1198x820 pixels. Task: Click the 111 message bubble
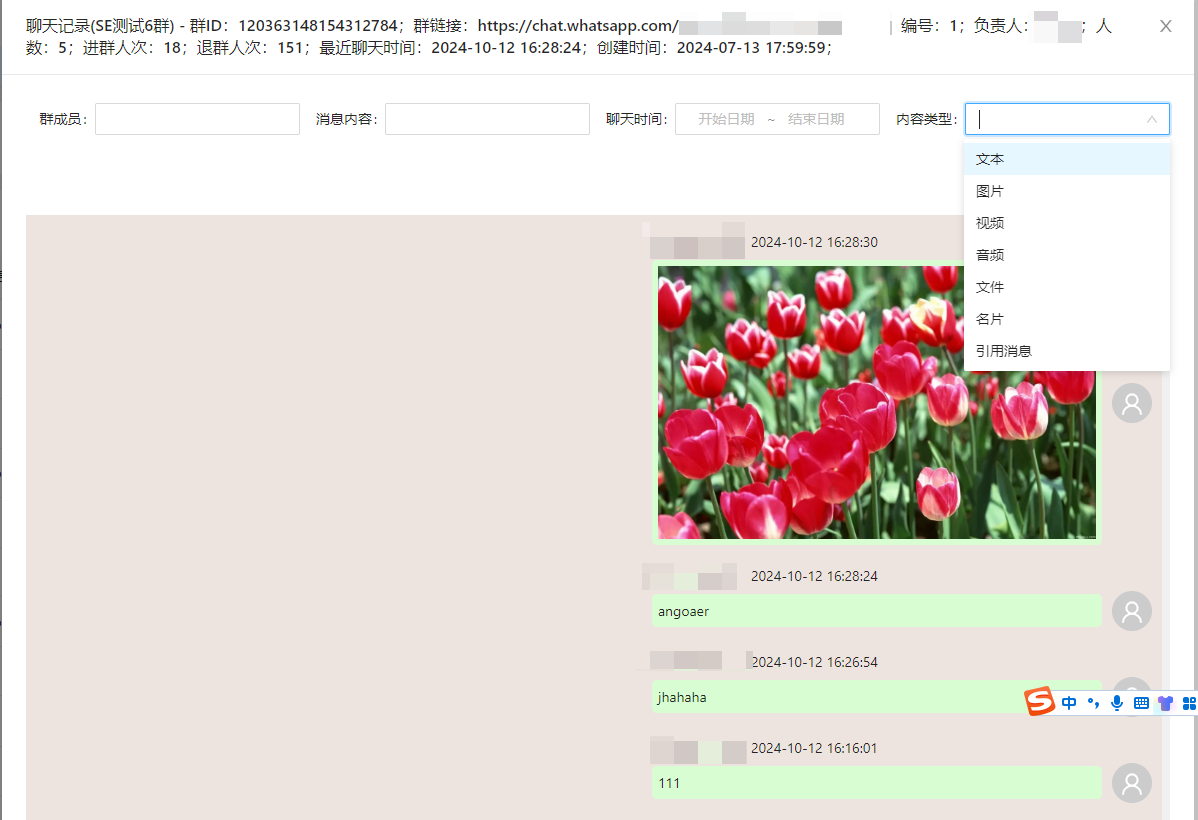(876, 783)
